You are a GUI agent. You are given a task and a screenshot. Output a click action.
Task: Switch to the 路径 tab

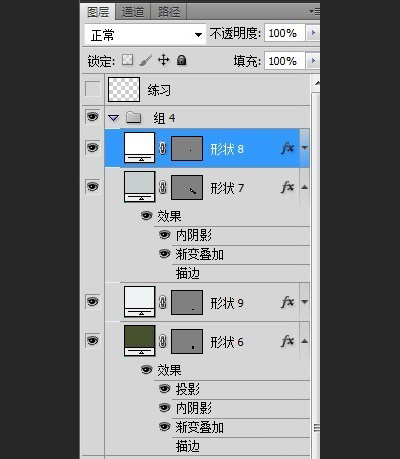(x=169, y=12)
